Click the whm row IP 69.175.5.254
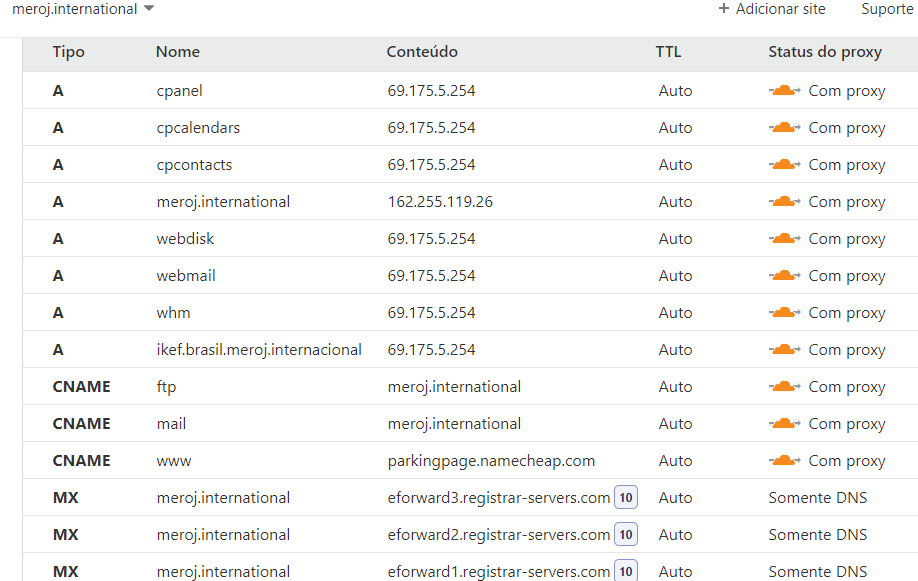This screenshot has width=918, height=581. [x=431, y=313]
